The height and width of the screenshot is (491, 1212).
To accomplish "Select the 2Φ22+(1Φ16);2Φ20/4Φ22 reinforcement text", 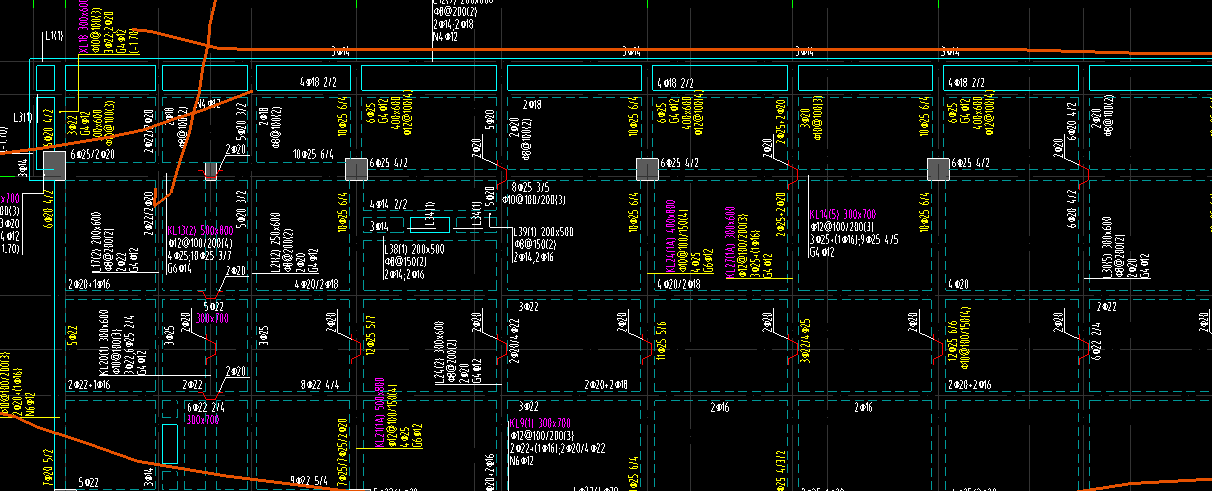I will coord(556,449).
